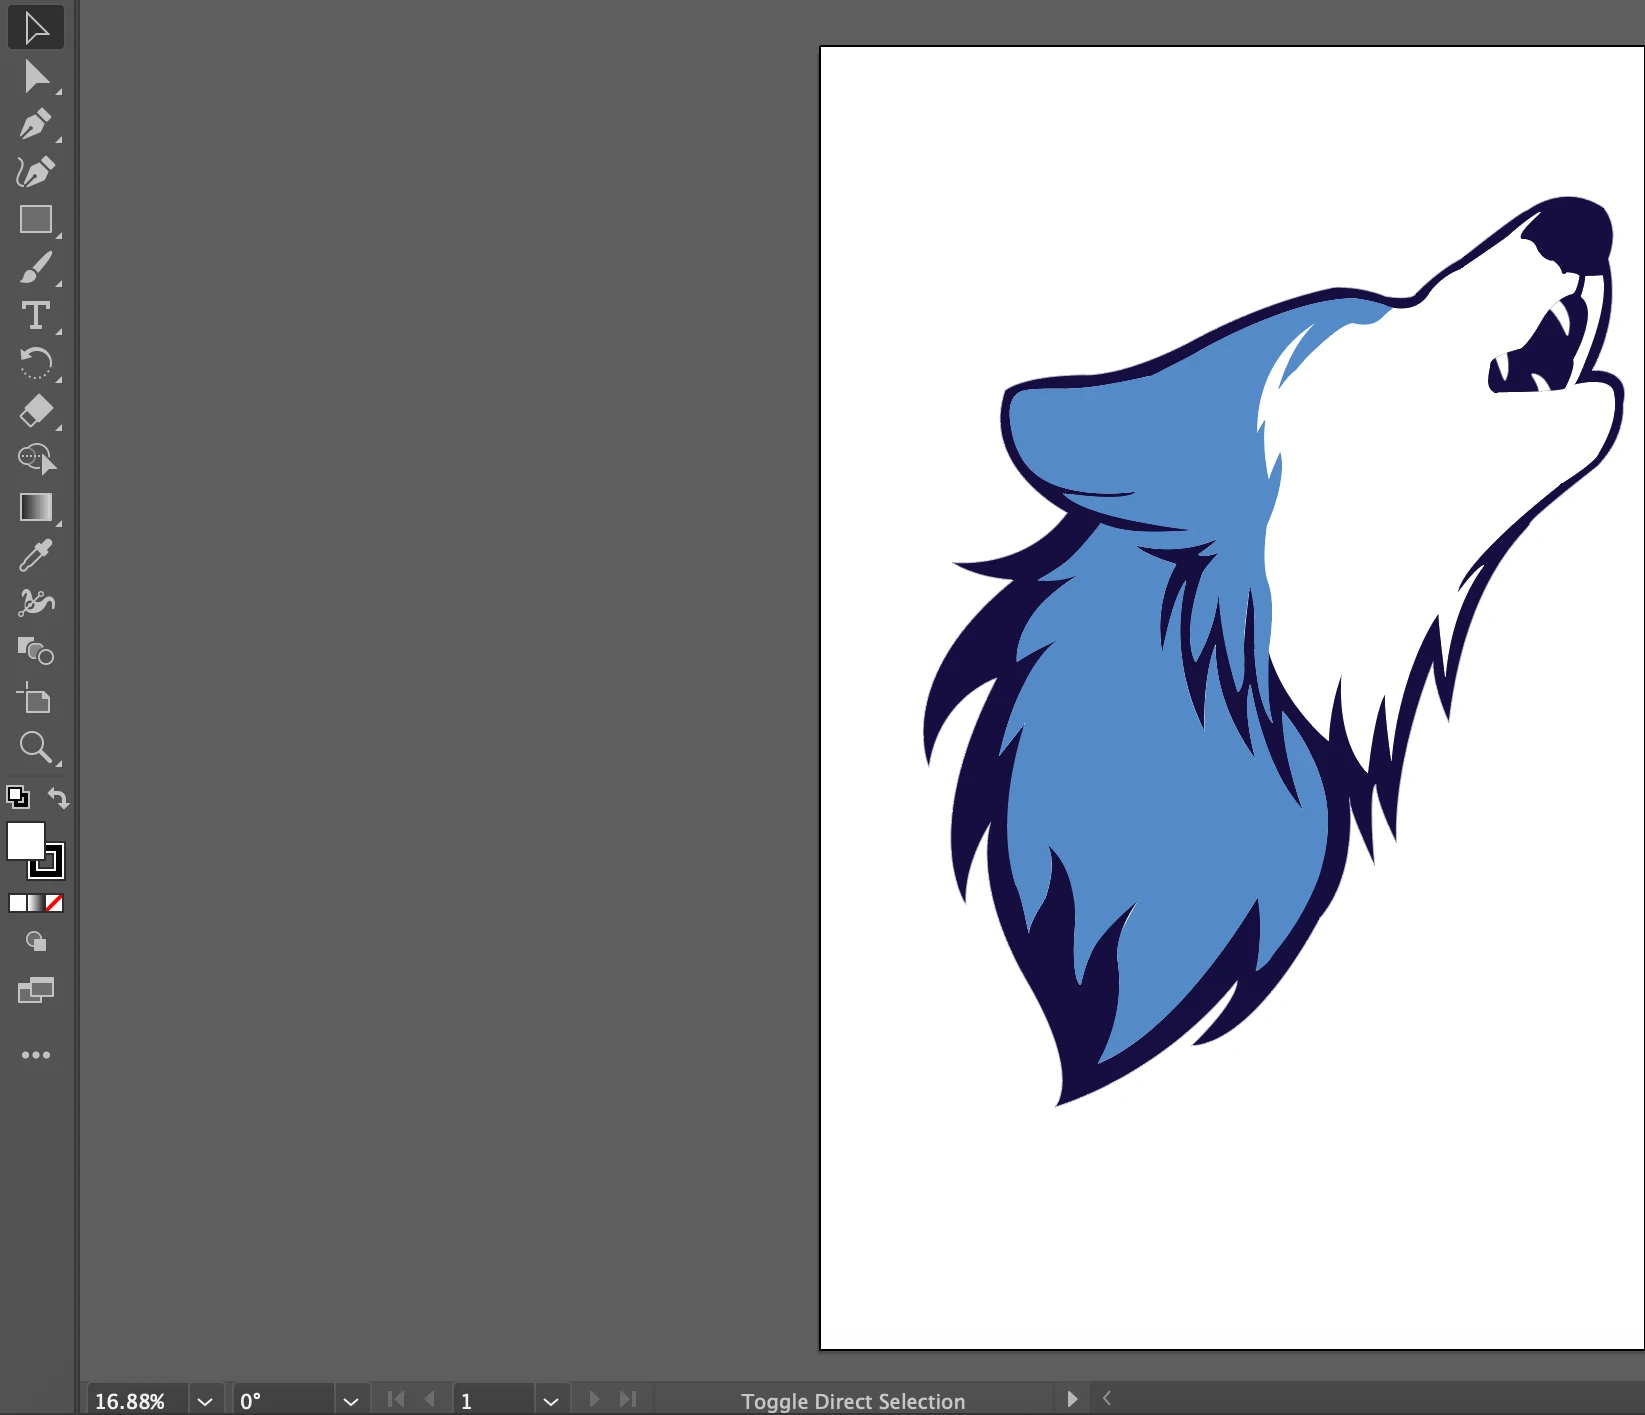Apply Gradient mode button
The image size is (1645, 1415).
[x=36, y=903]
